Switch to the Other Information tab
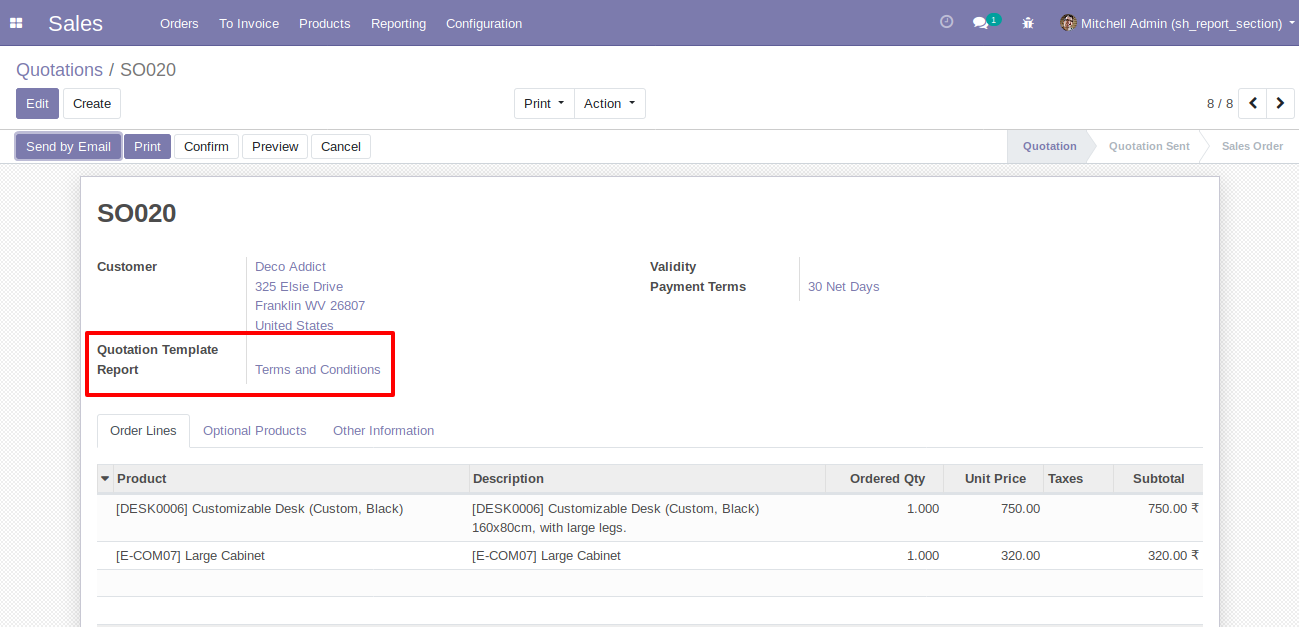Image resolution: width=1299 pixels, height=627 pixels. click(x=384, y=431)
